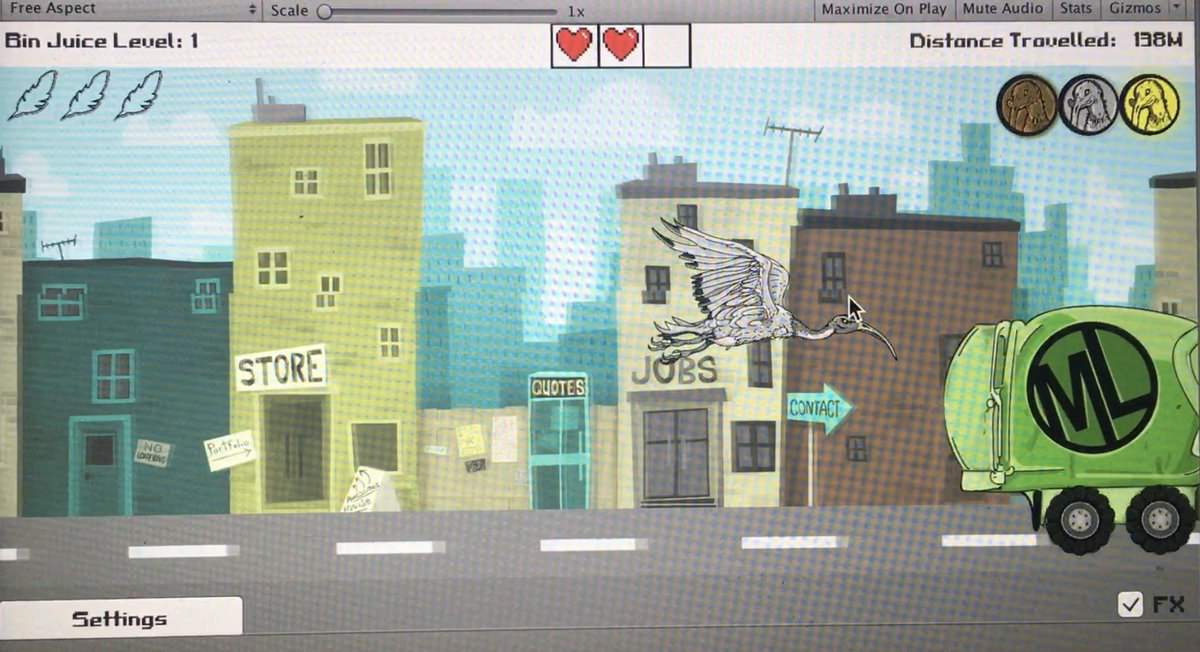Image resolution: width=1200 pixels, height=652 pixels.
Task: Click the Portfolio paper sign
Action: point(229,450)
